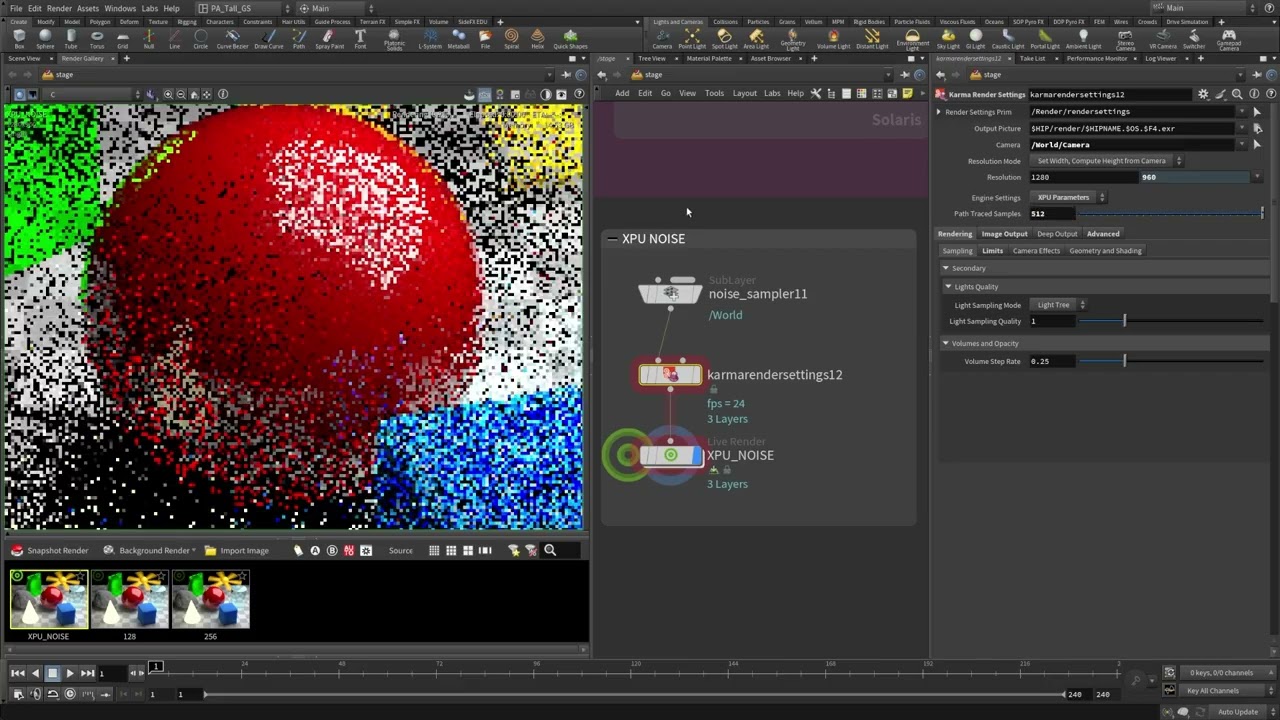The image size is (1280, 720).
Task: Open the Main radial menu dropdown
Action: click(x=335, y=8)
